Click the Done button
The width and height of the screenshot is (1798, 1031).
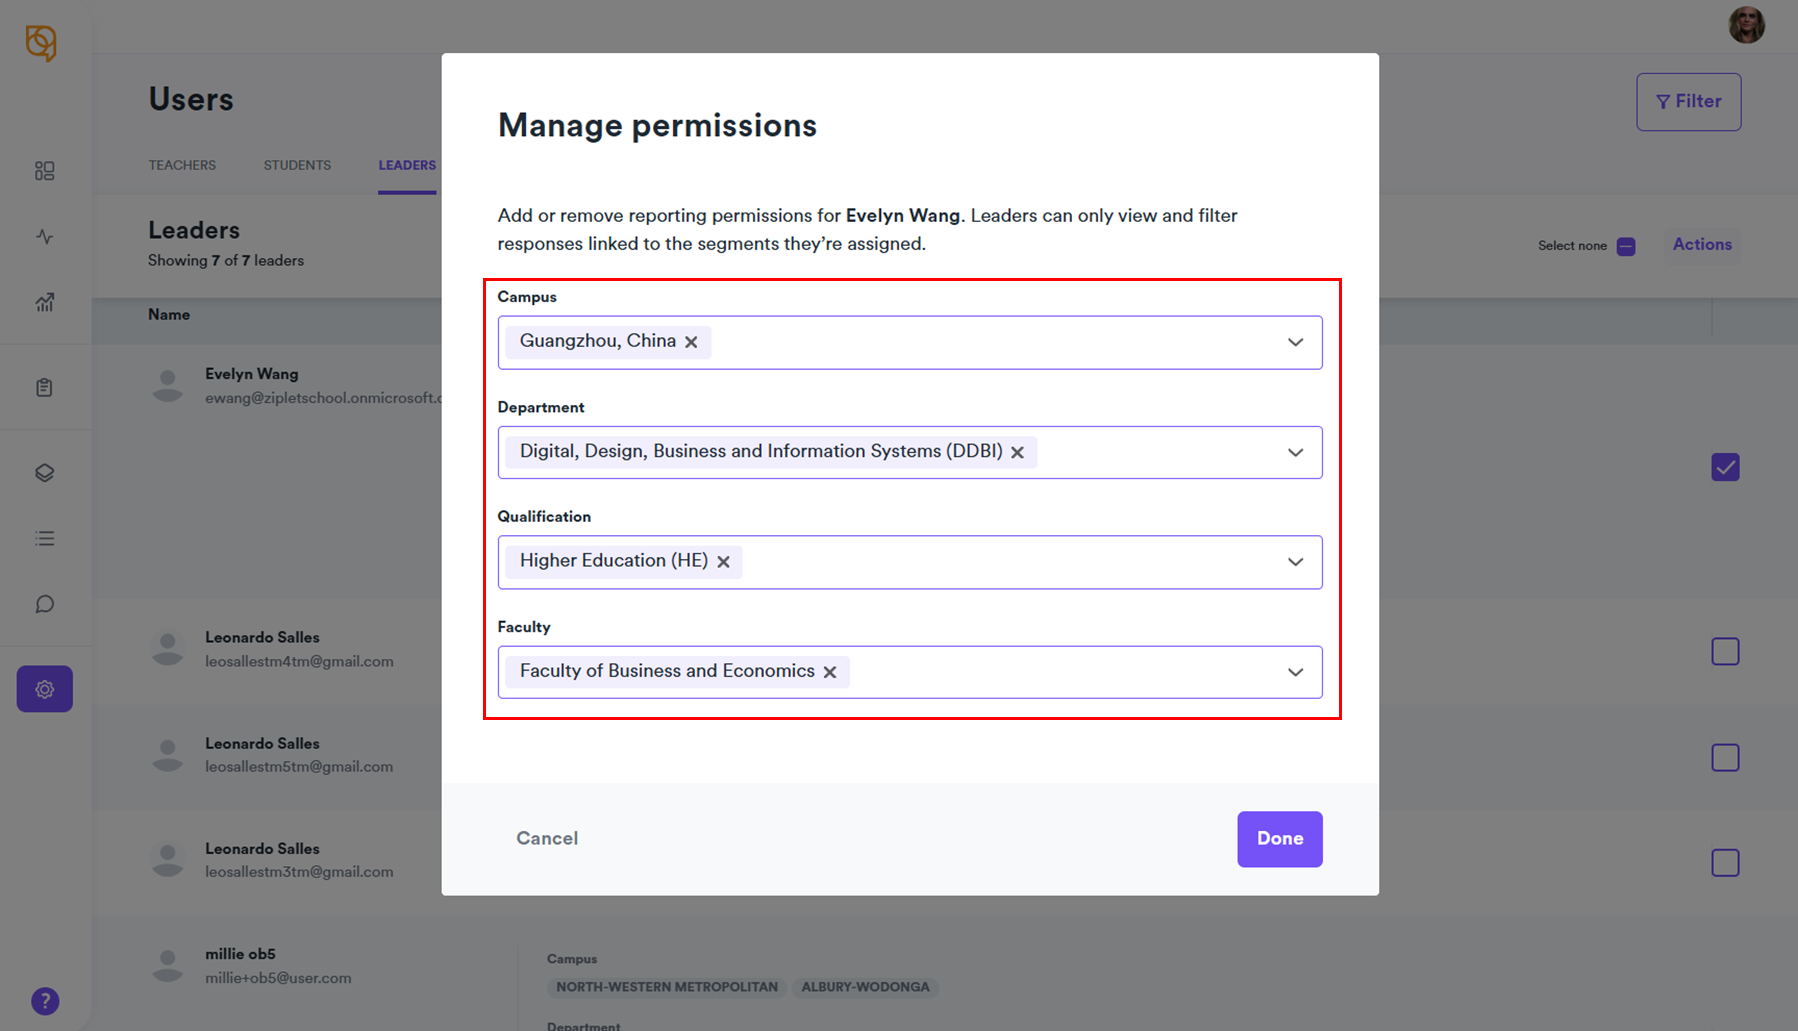point(1279,839)
